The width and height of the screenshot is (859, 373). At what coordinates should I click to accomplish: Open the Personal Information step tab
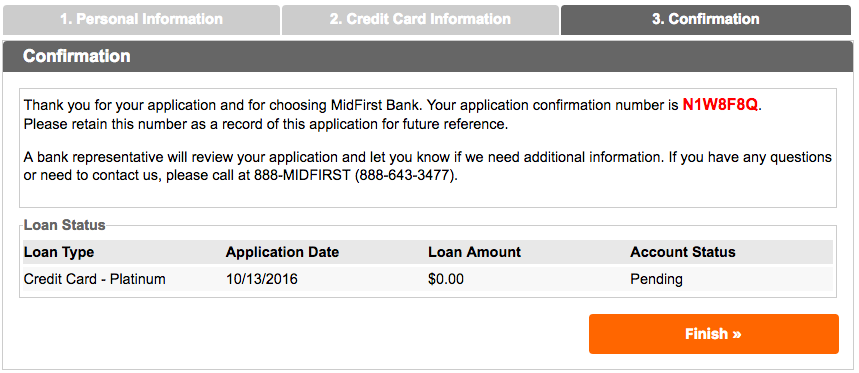(141, 20)
